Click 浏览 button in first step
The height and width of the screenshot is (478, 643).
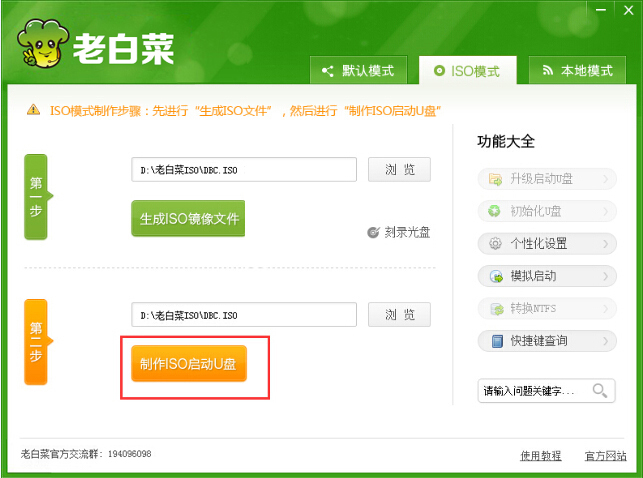pos(399,169)
